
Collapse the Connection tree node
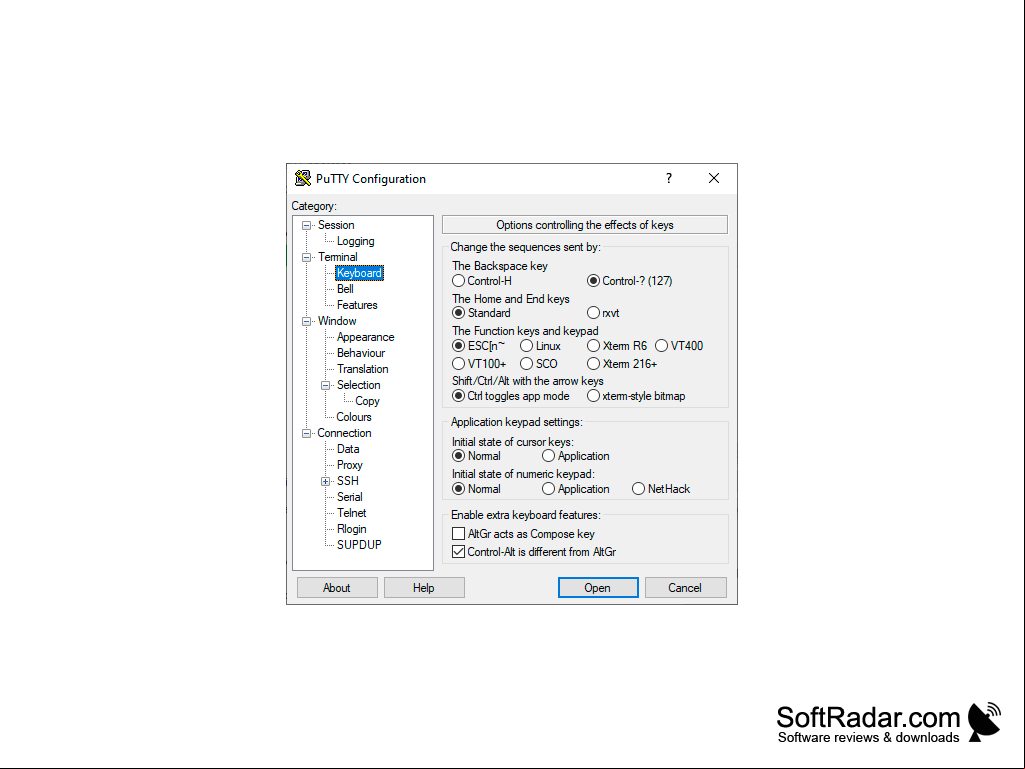click(x=306, y=434)
